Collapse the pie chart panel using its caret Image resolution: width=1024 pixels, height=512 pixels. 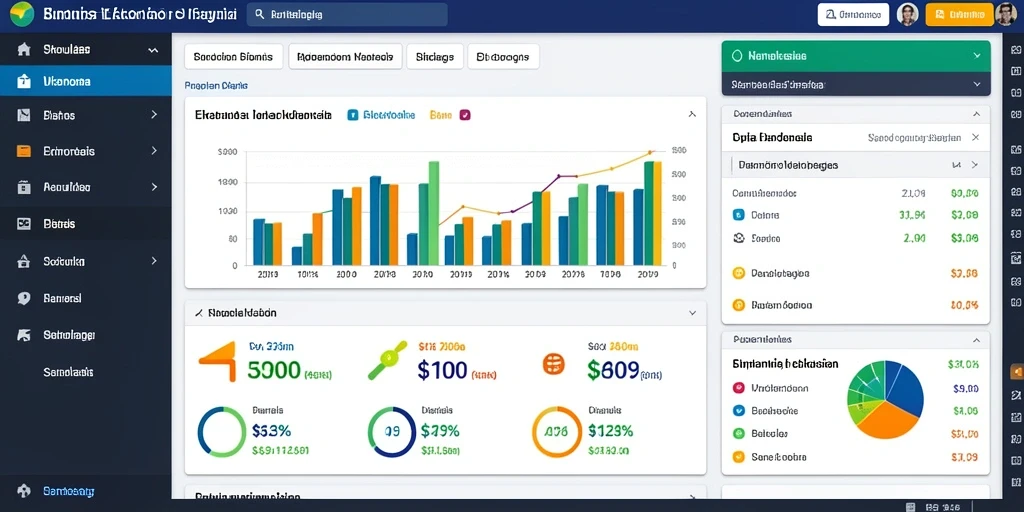976,340
